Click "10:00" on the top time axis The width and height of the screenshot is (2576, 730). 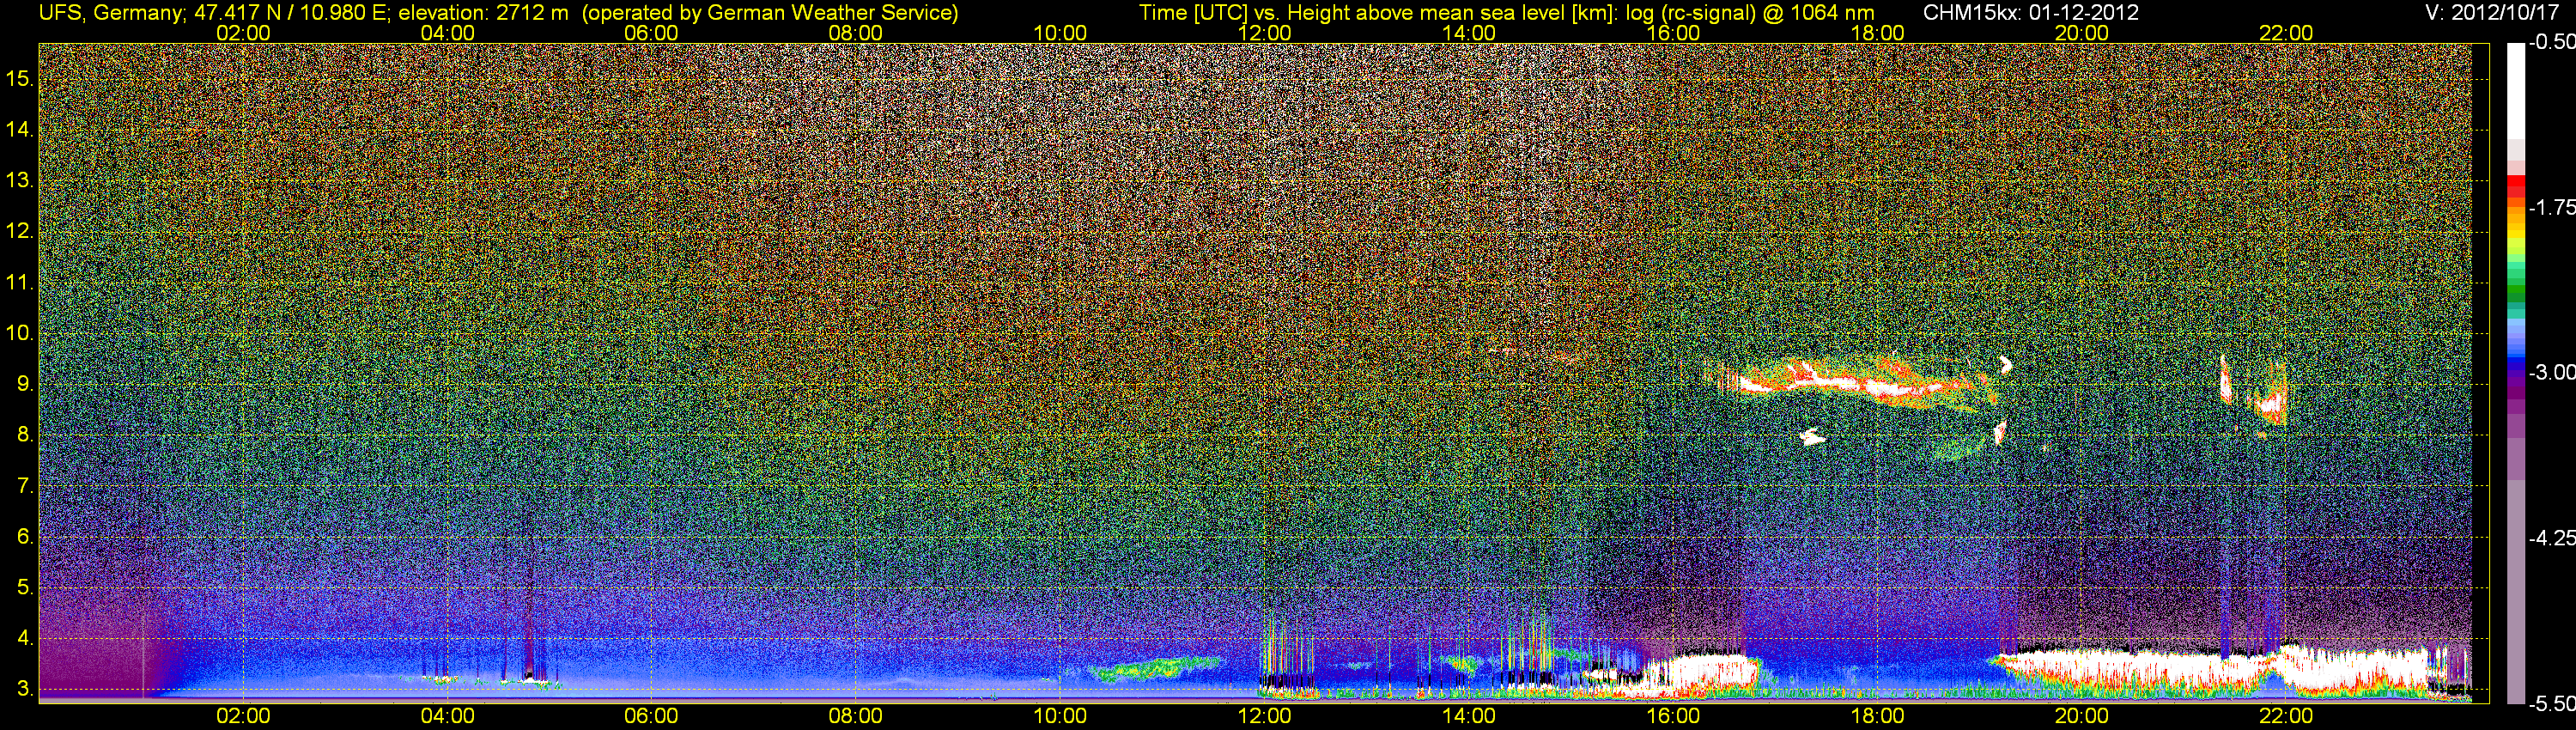pos(1060,33)
